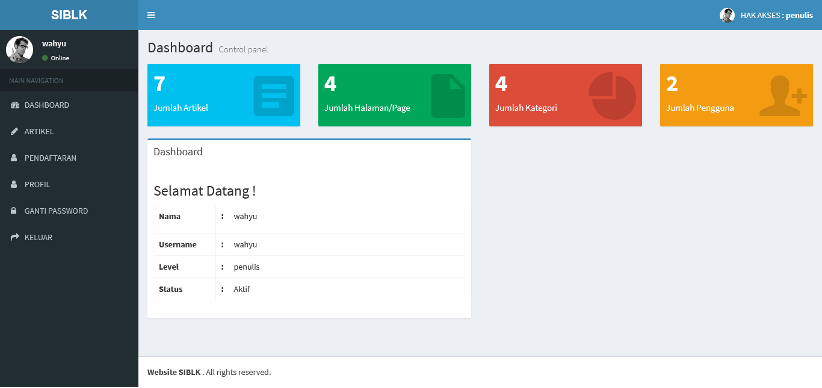Click the file icon in the Jumlah Halaman/Page box
The height and width of the screenshot is (388, 822).
click(x=448, y=96)
